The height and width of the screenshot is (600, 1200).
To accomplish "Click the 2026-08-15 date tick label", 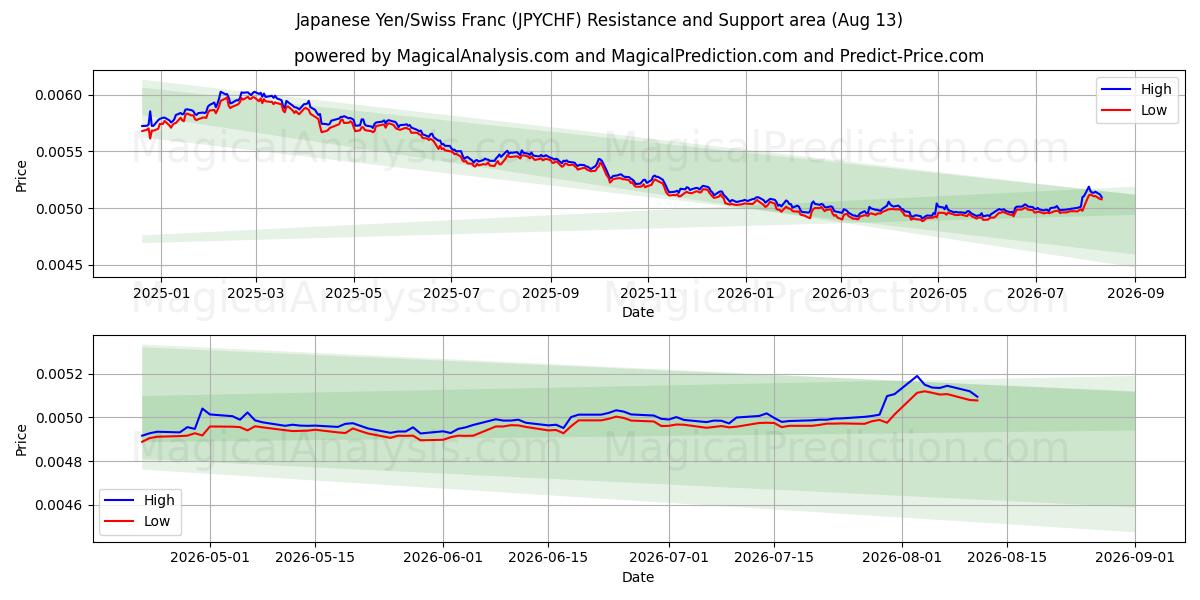I will tap(1007, 558).
